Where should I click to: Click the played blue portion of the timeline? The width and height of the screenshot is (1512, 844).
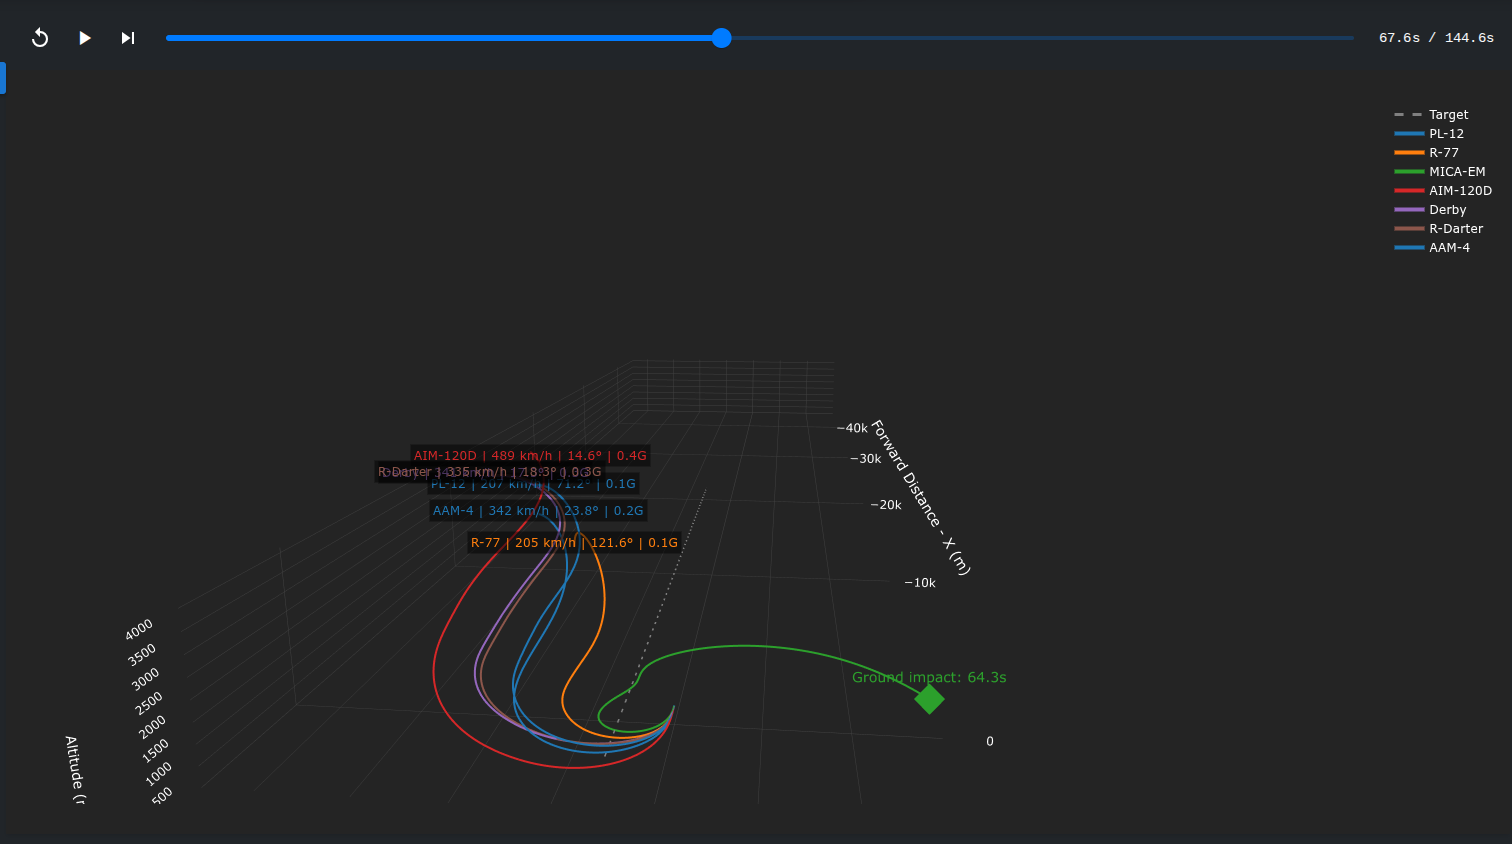click(x=440, y=38)
